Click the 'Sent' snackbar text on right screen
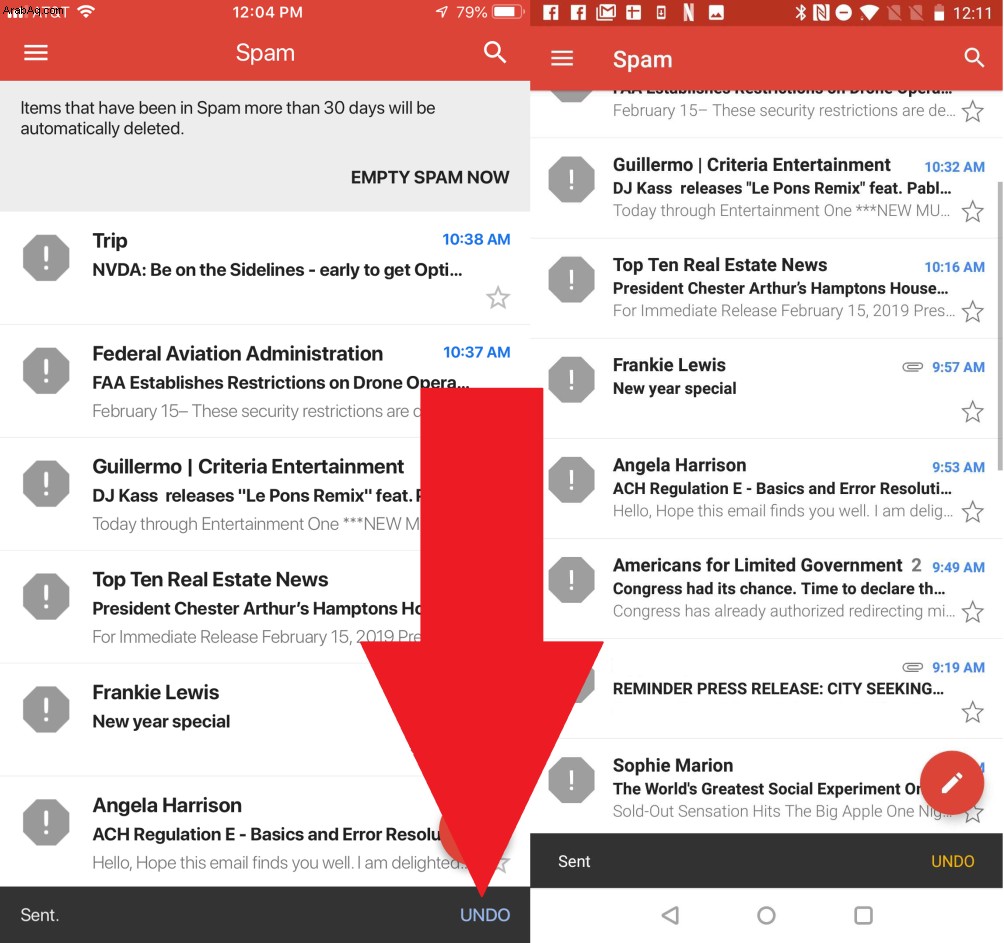This screenshot has width=1004, height=943. tap(574, 861)
